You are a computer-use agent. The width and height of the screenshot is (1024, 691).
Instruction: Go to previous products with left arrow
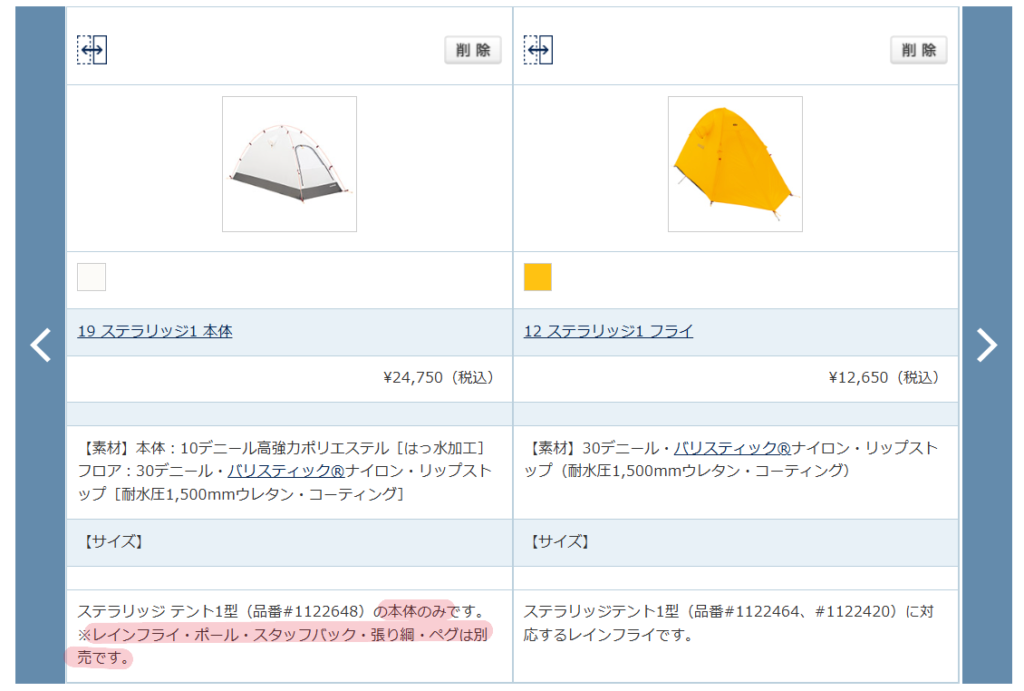(40, 345)
